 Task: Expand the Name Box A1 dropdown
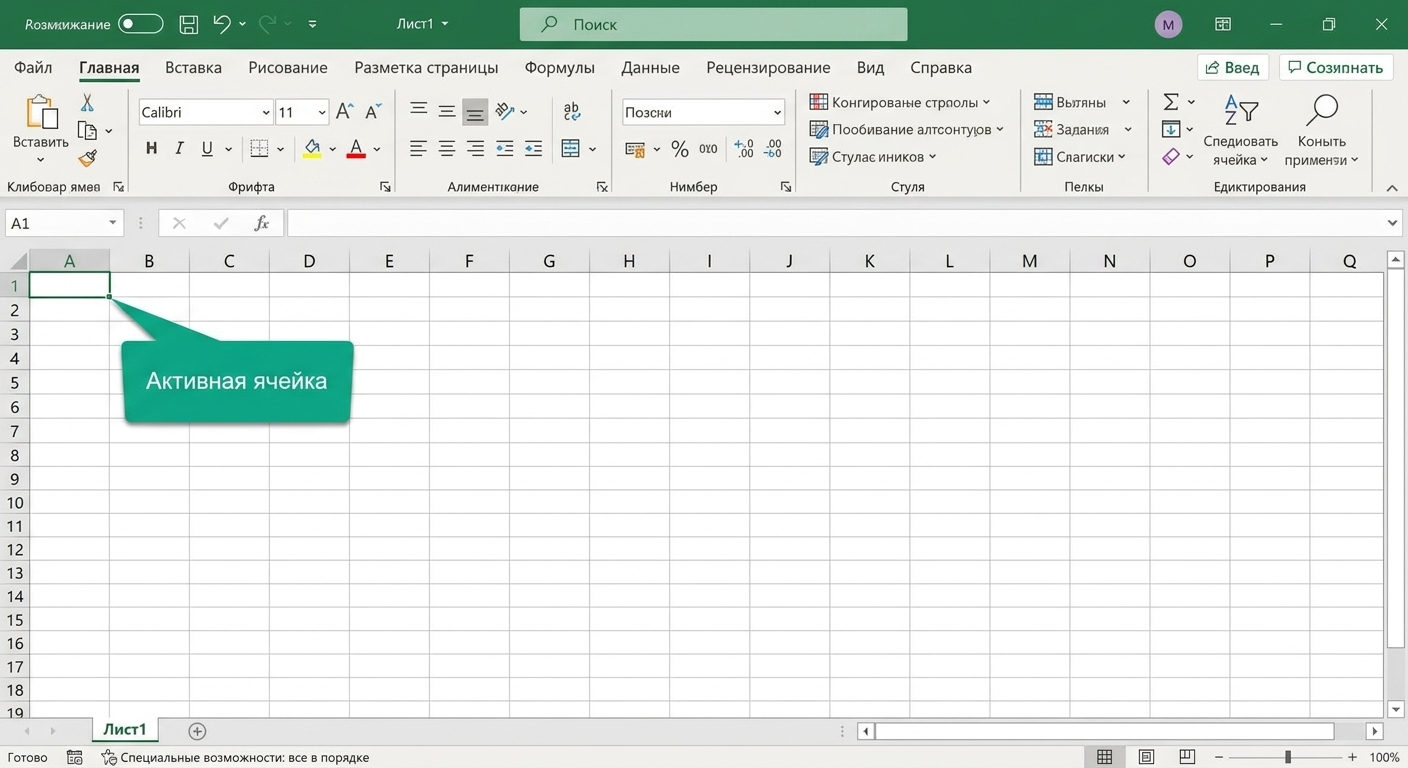112,223
